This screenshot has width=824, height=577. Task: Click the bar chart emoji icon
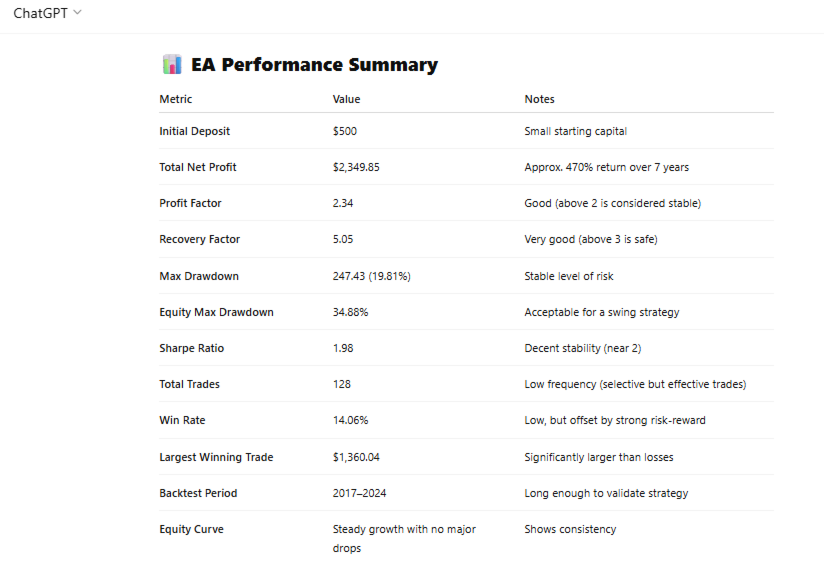click(x=171, y=65)
